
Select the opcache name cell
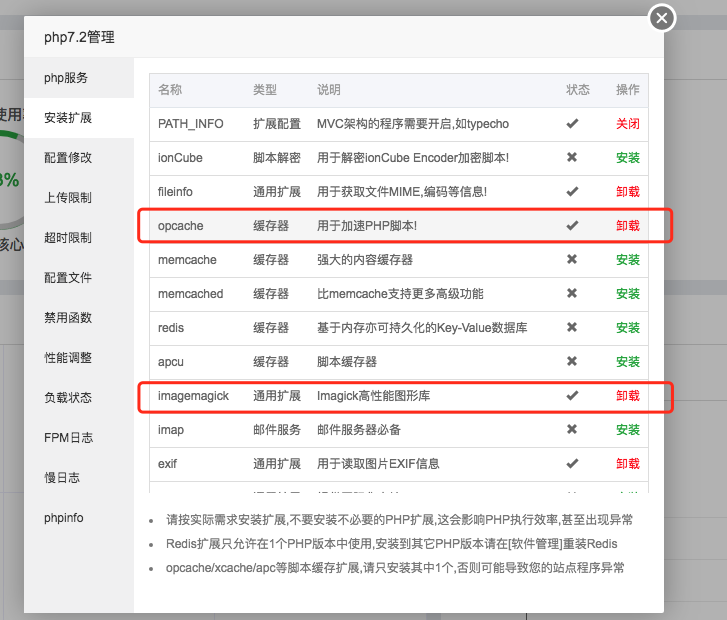coord(180,226)
